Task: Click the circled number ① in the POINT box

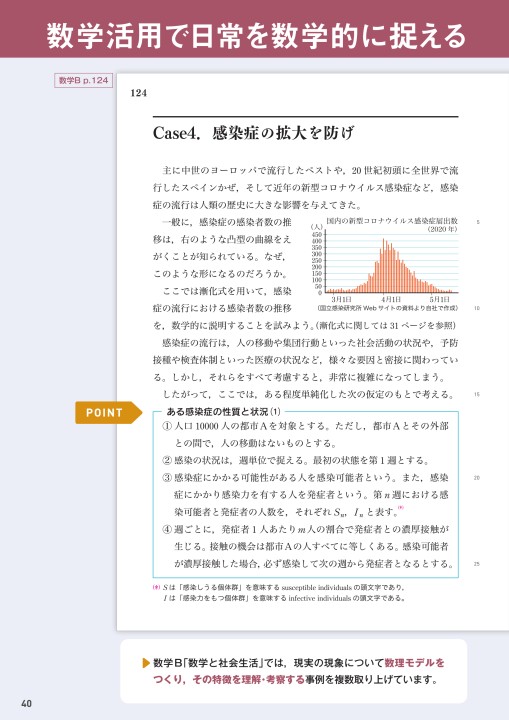Action: [167, 426]
